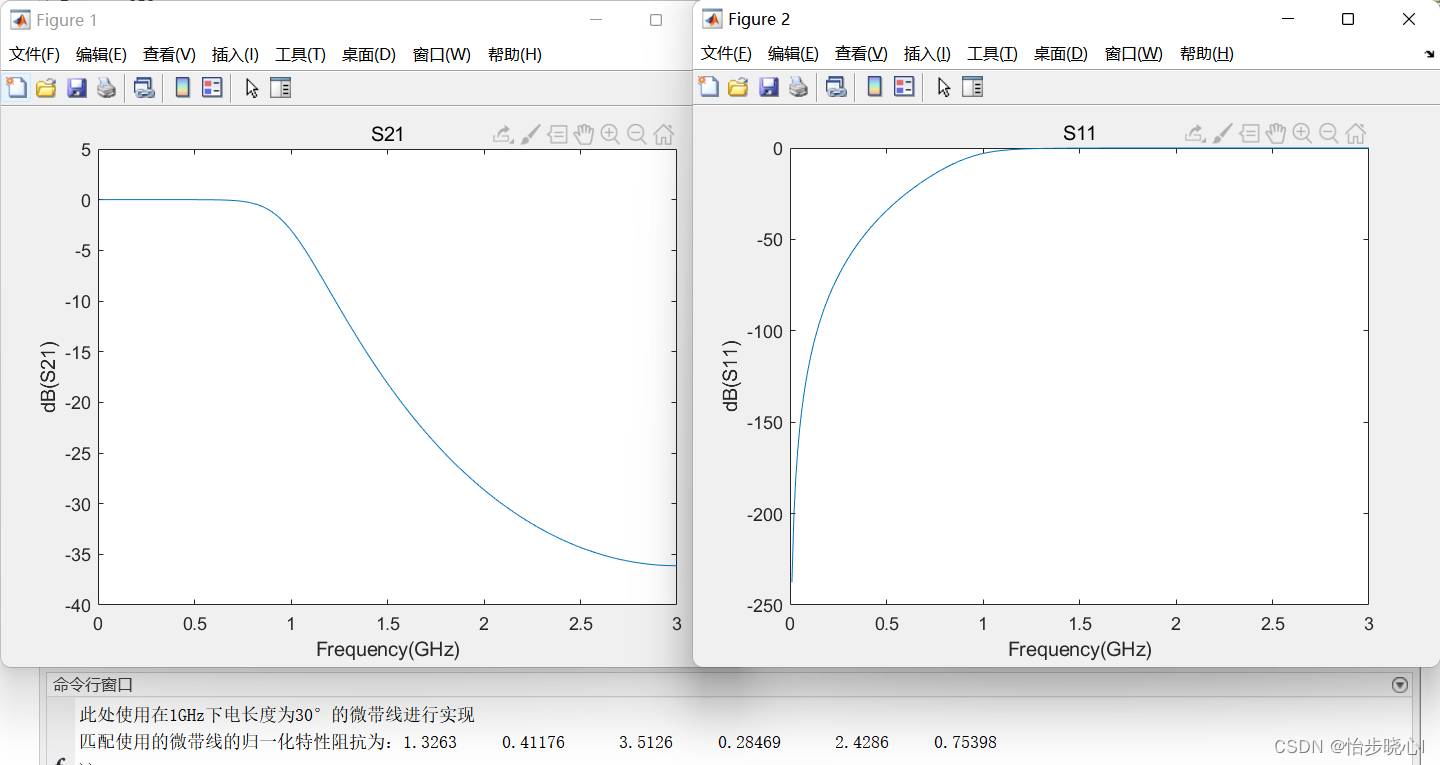
Task: Click zoom in tool above S21 plot
Action: [610, 134]
